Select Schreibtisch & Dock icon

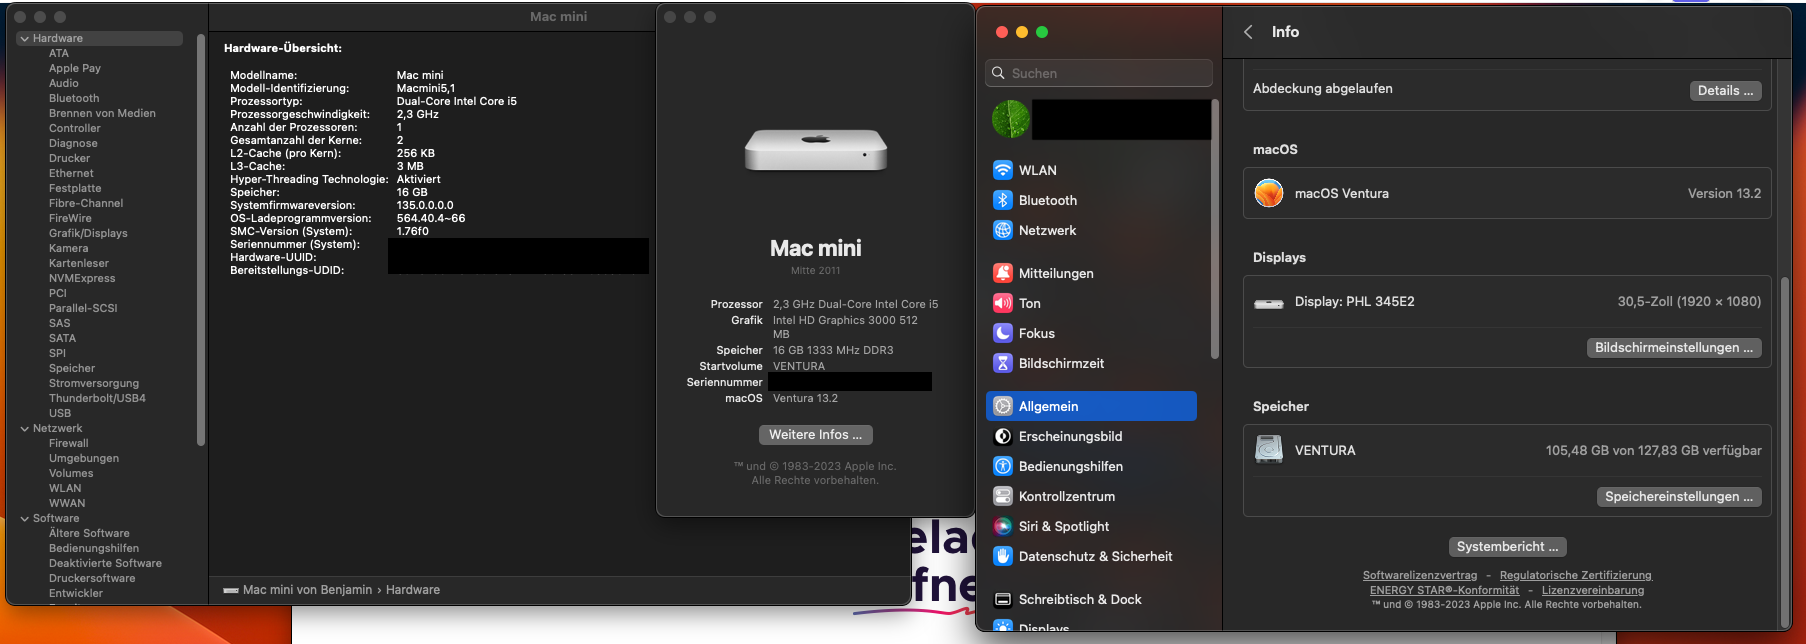[1002, 599]
